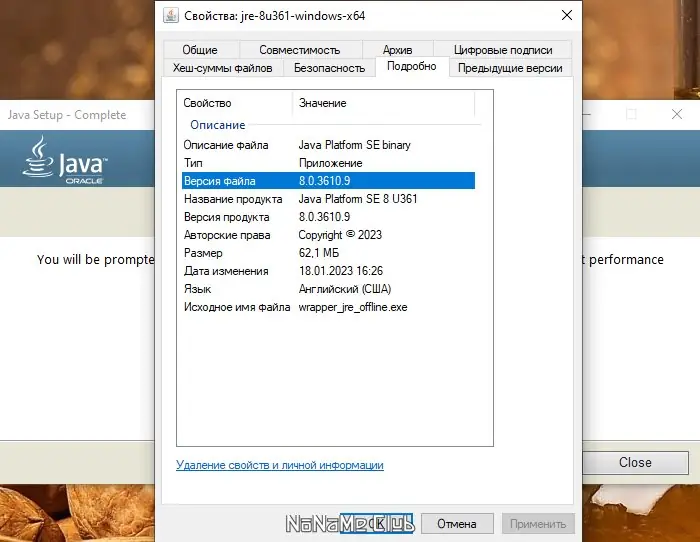
Task: Click the value 18.01.2023 16:26
Action: (x=341, y=271)
